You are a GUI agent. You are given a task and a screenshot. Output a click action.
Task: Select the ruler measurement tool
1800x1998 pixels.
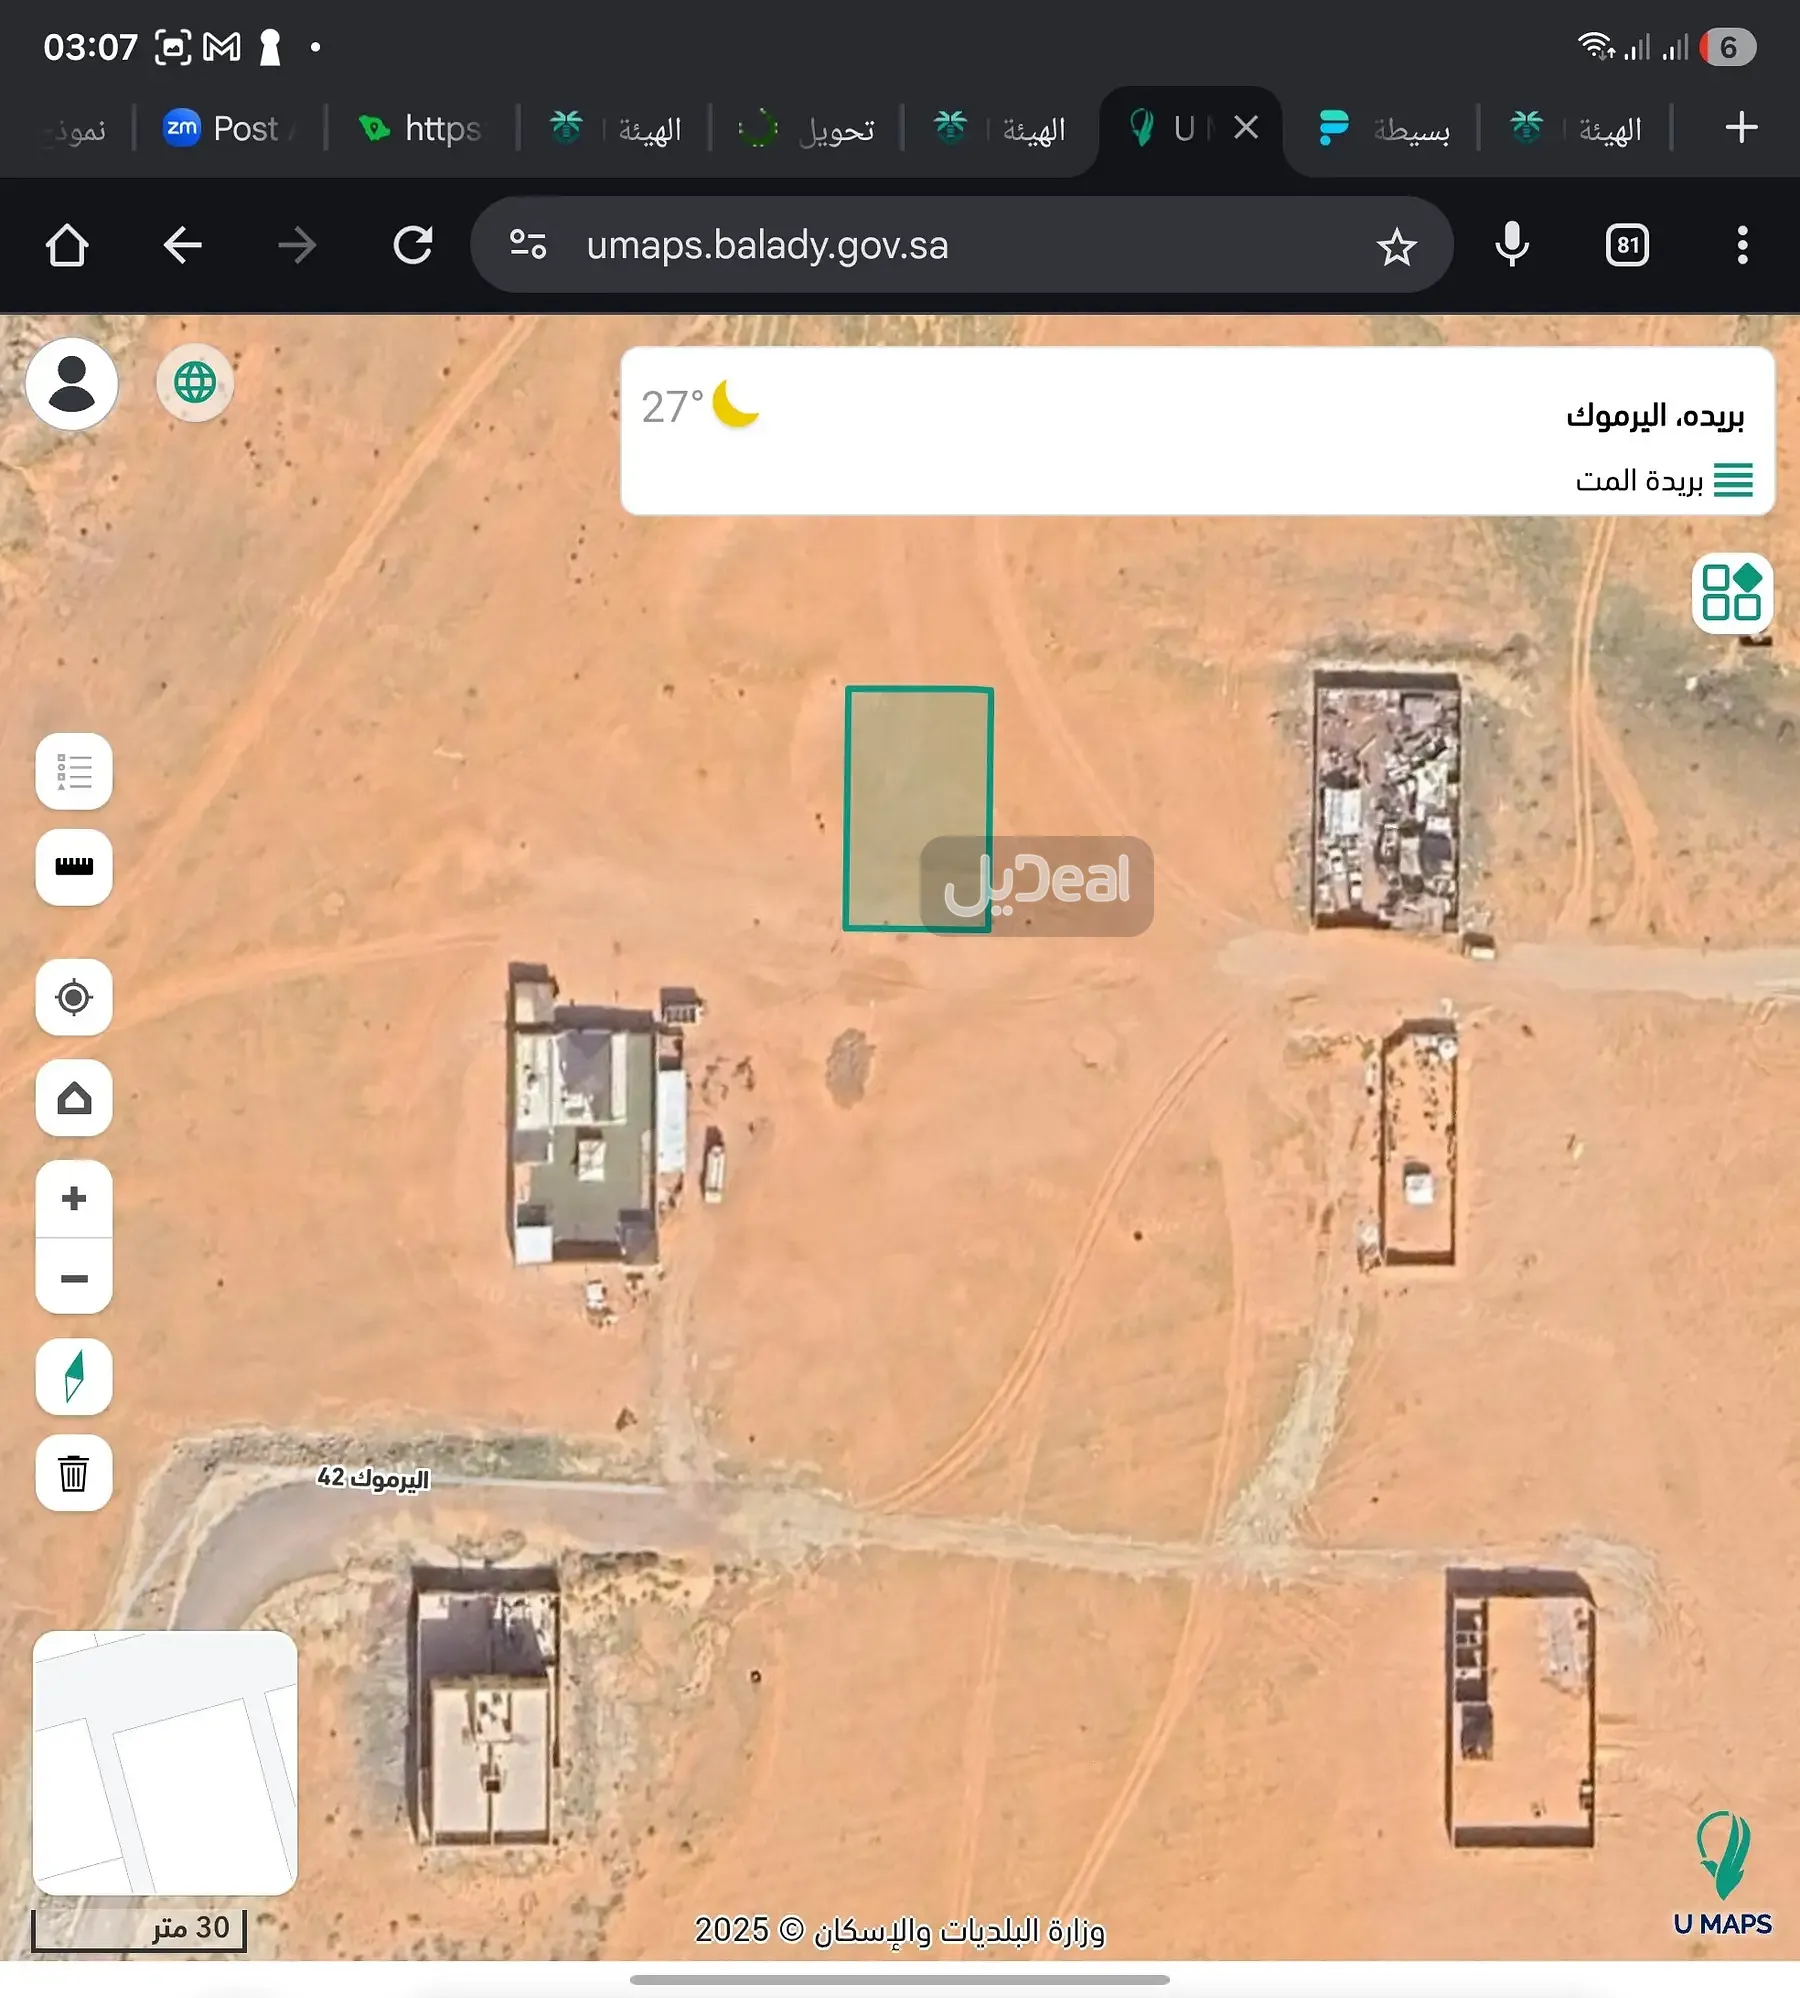[74, 867]
